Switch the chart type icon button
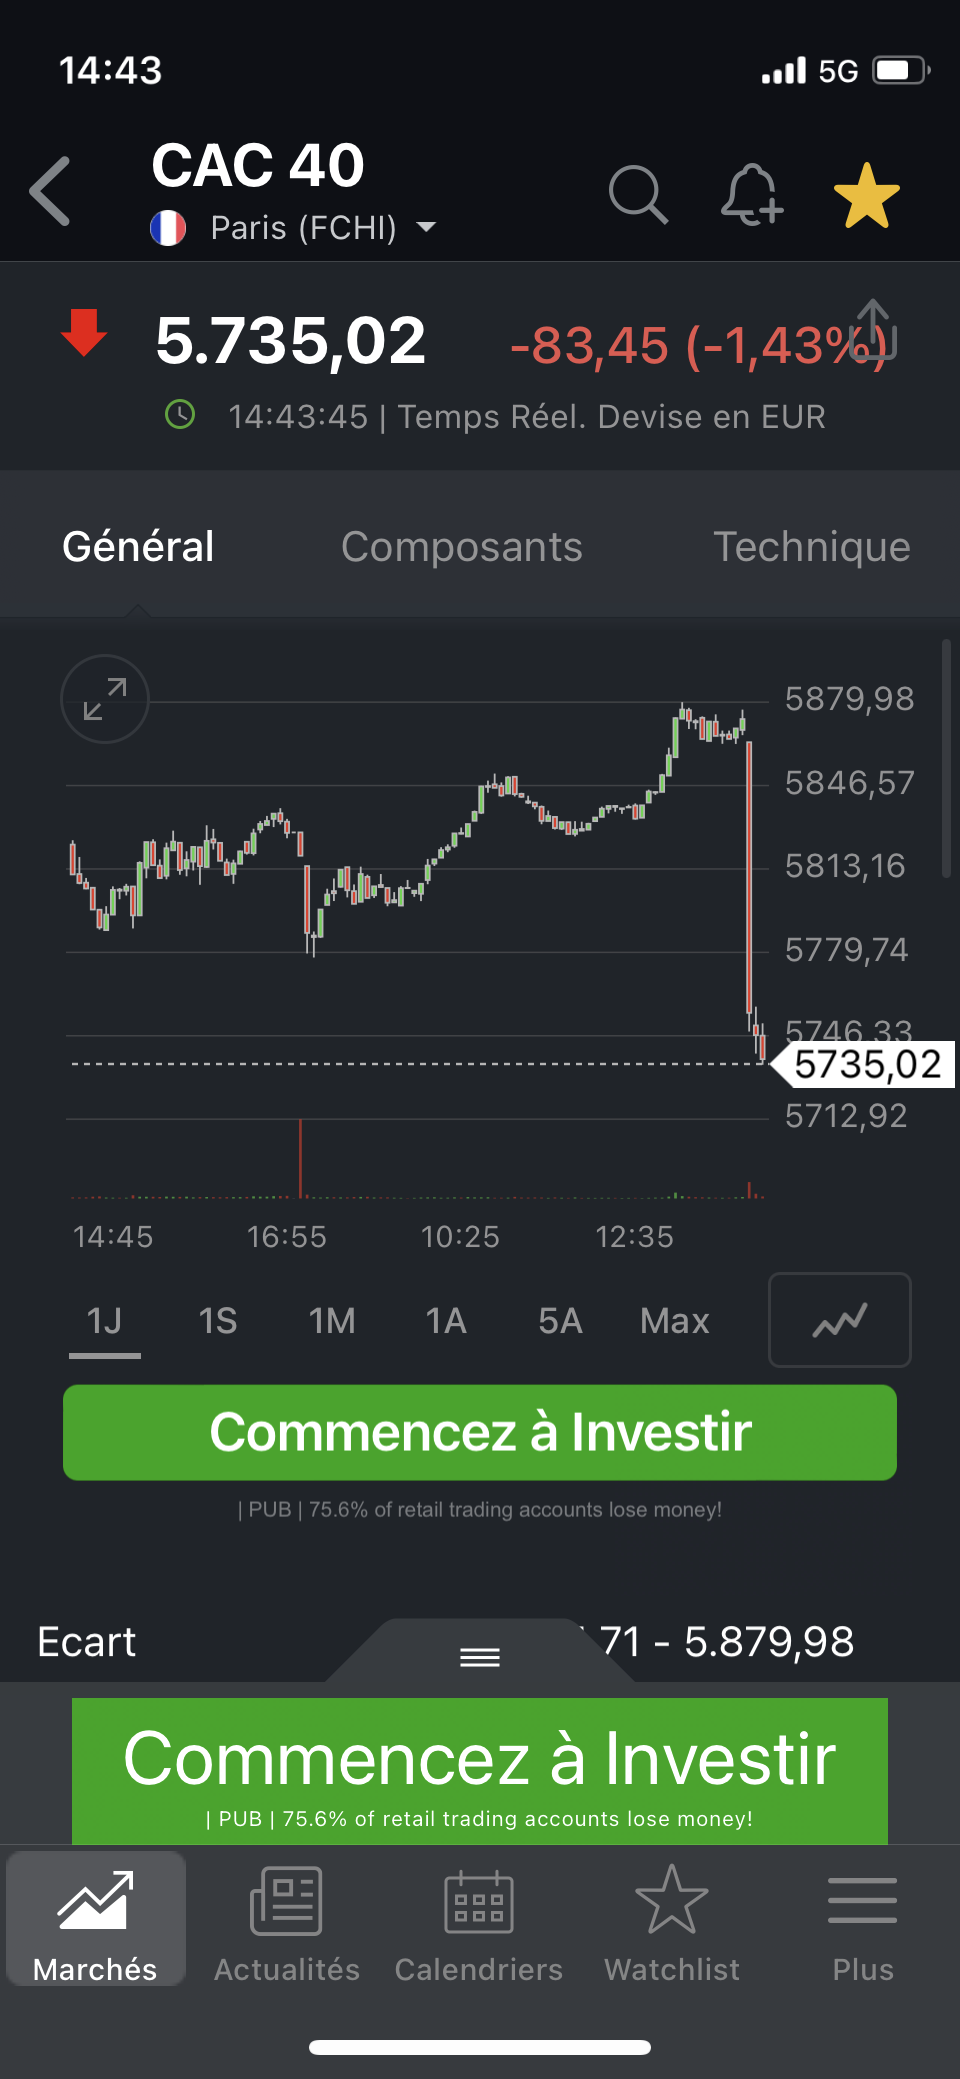 839,1320
